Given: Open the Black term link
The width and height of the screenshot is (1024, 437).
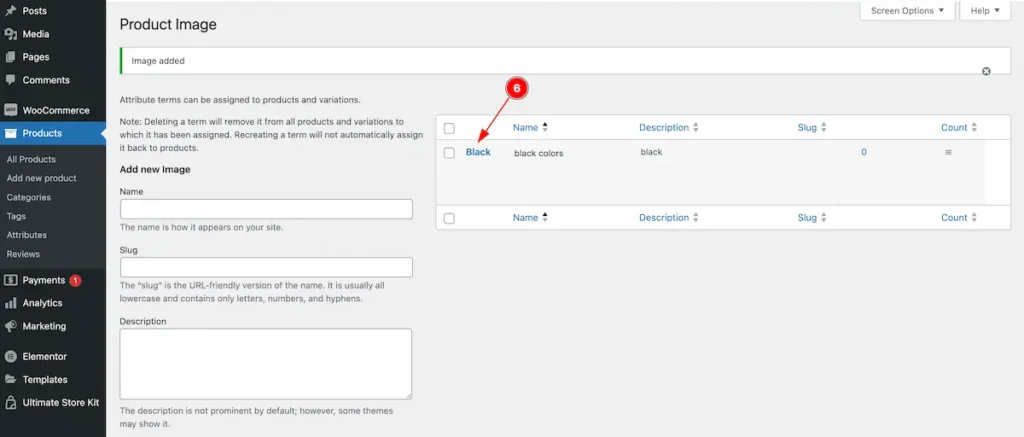Looking at the screenshot, I should [x=478, y=152].
